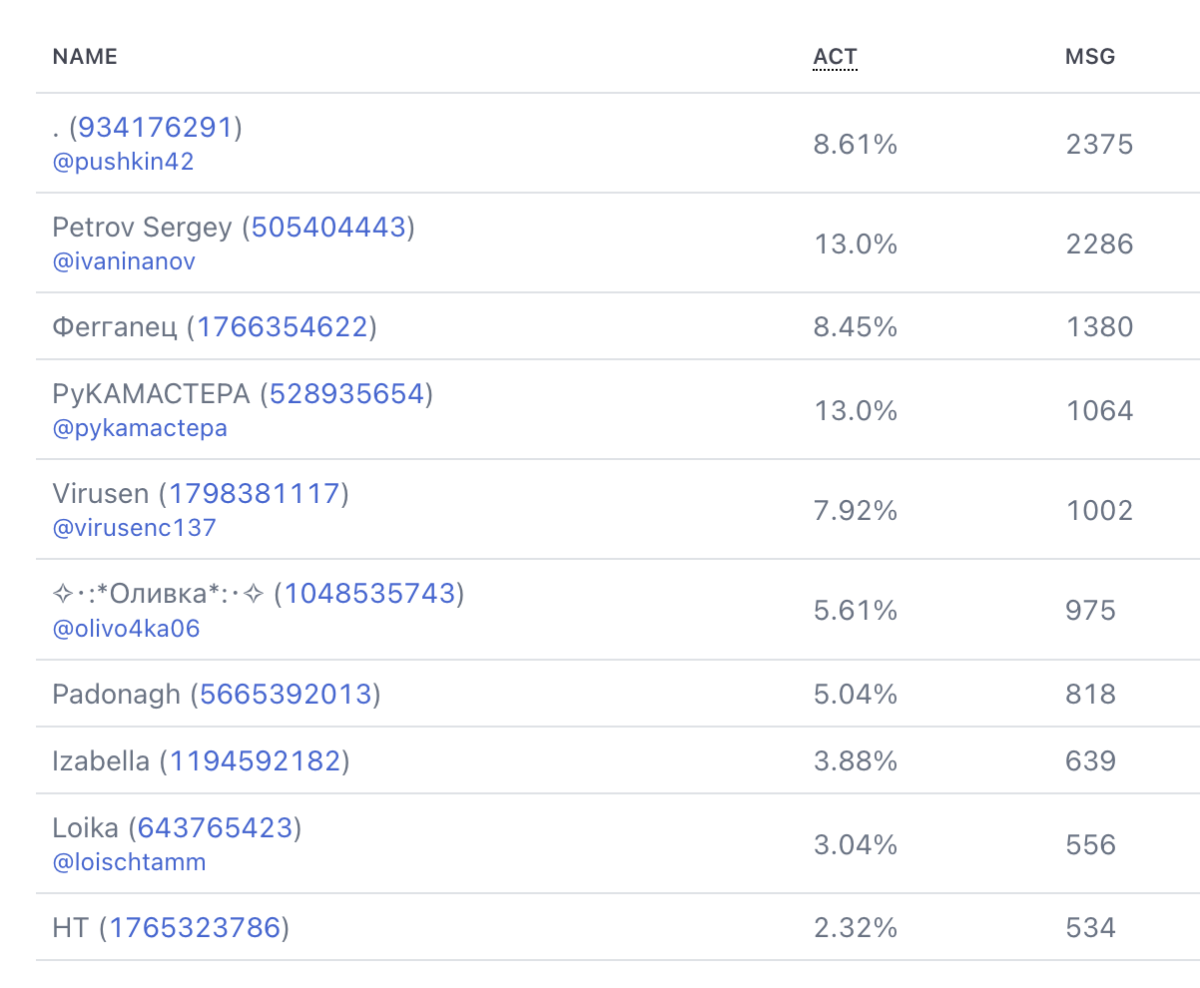Open РуКАМАСТЕРА ID 528935654 link
Image resolution: width=1200 pixels, height=988 pixels.
(x=347, y=394)
